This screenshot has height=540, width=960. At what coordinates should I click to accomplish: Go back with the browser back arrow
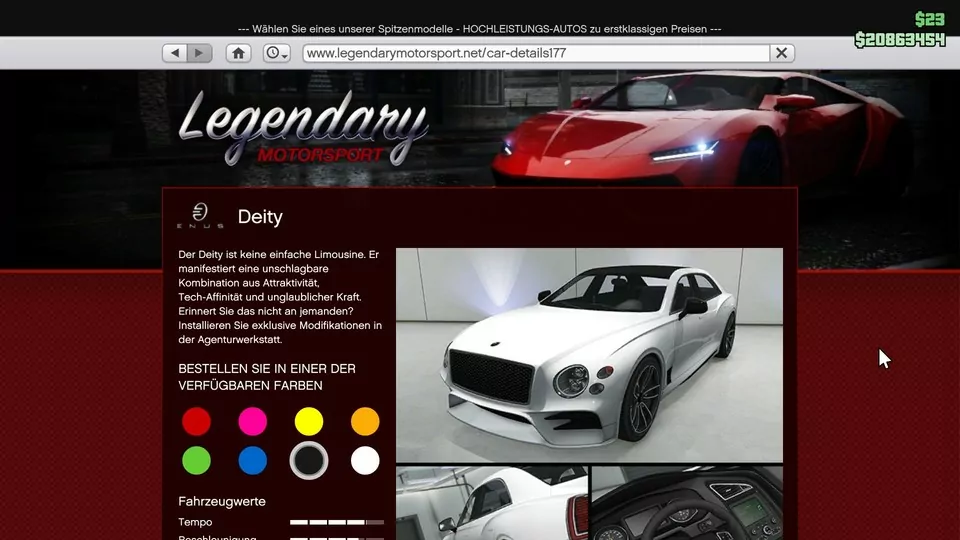coord(175,53)
